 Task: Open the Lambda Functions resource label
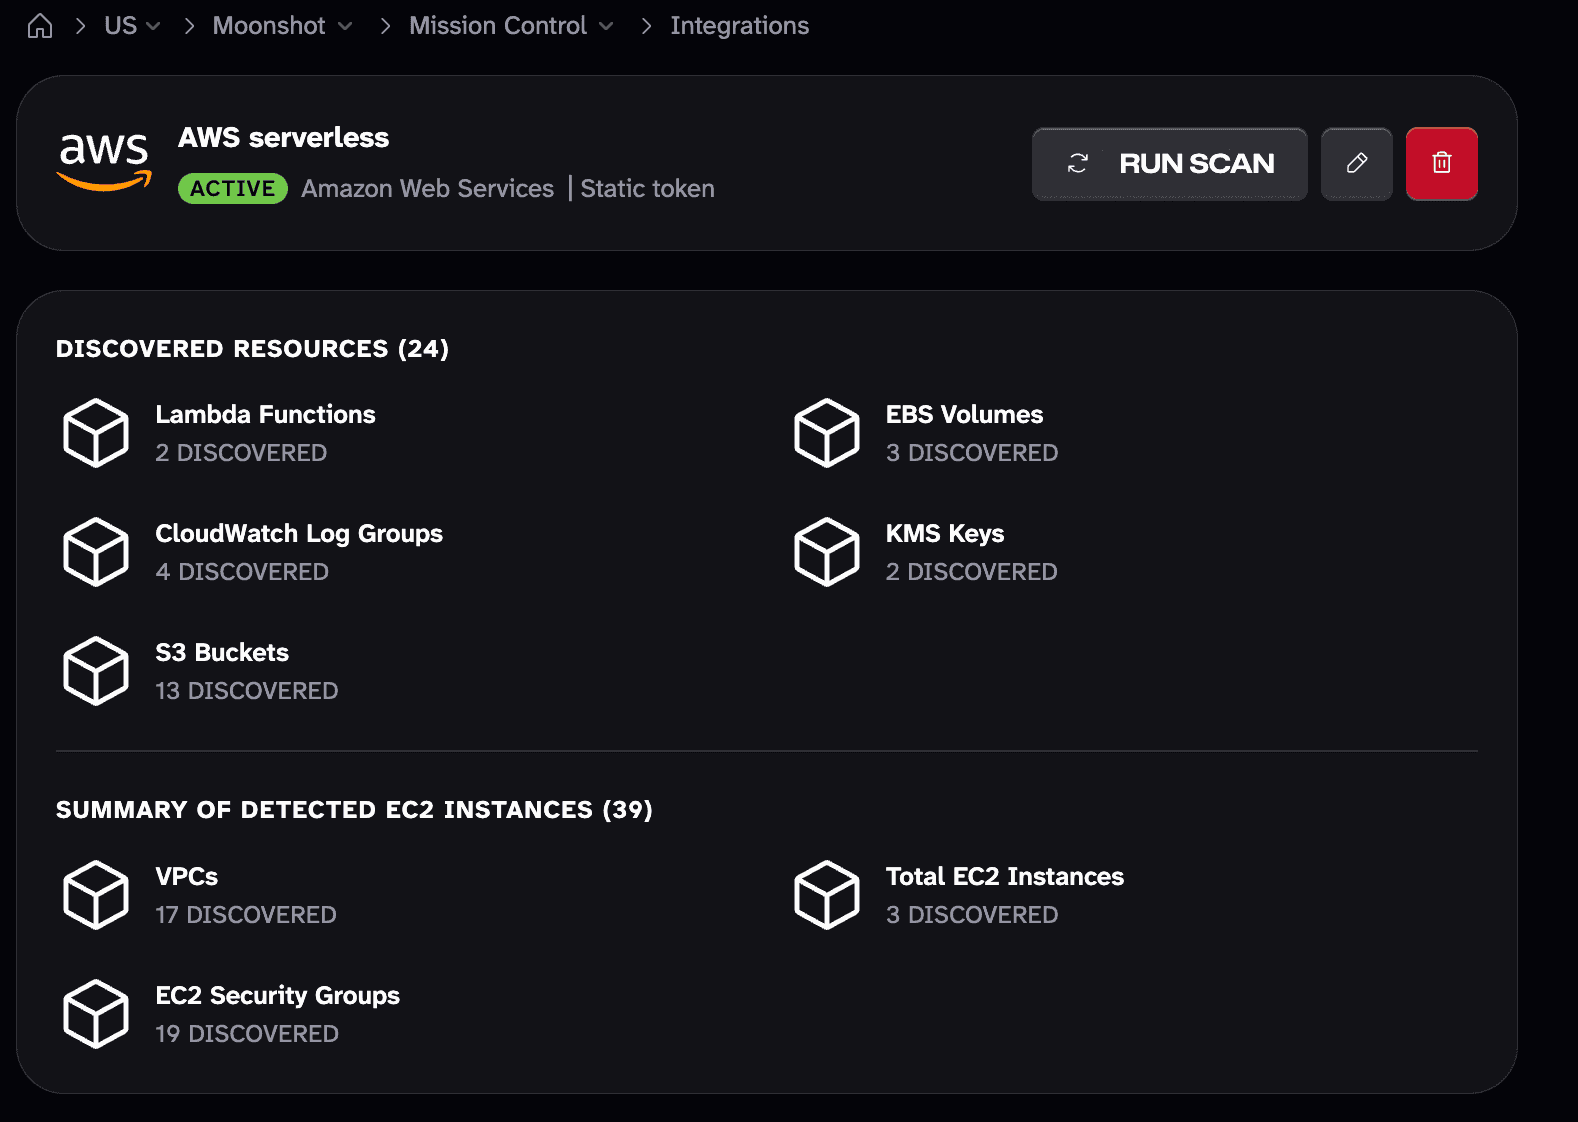pyautogui.click(x=265, y=414)
